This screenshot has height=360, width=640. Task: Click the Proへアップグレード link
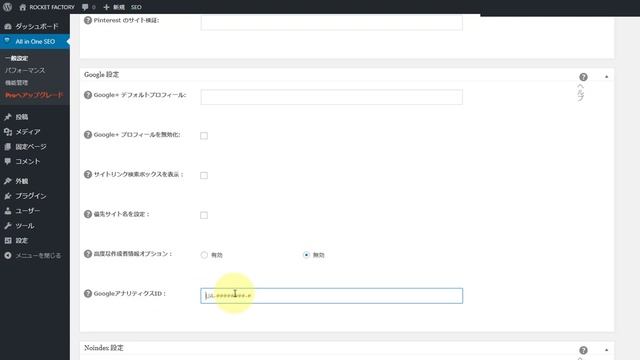point(34,95)
